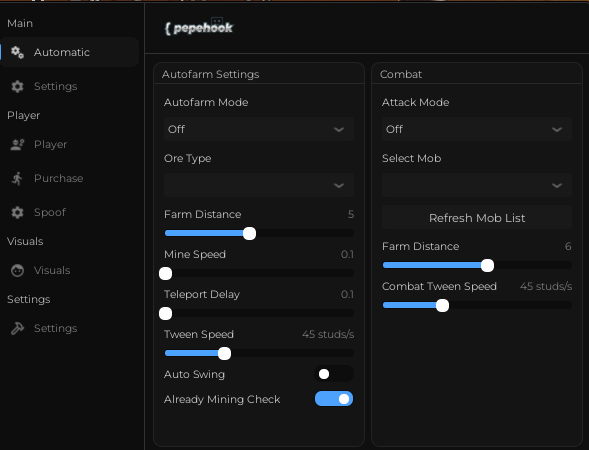Click the Player people icon in sidebar
This screenshot has width=589, height=450.
click(17, 145)
